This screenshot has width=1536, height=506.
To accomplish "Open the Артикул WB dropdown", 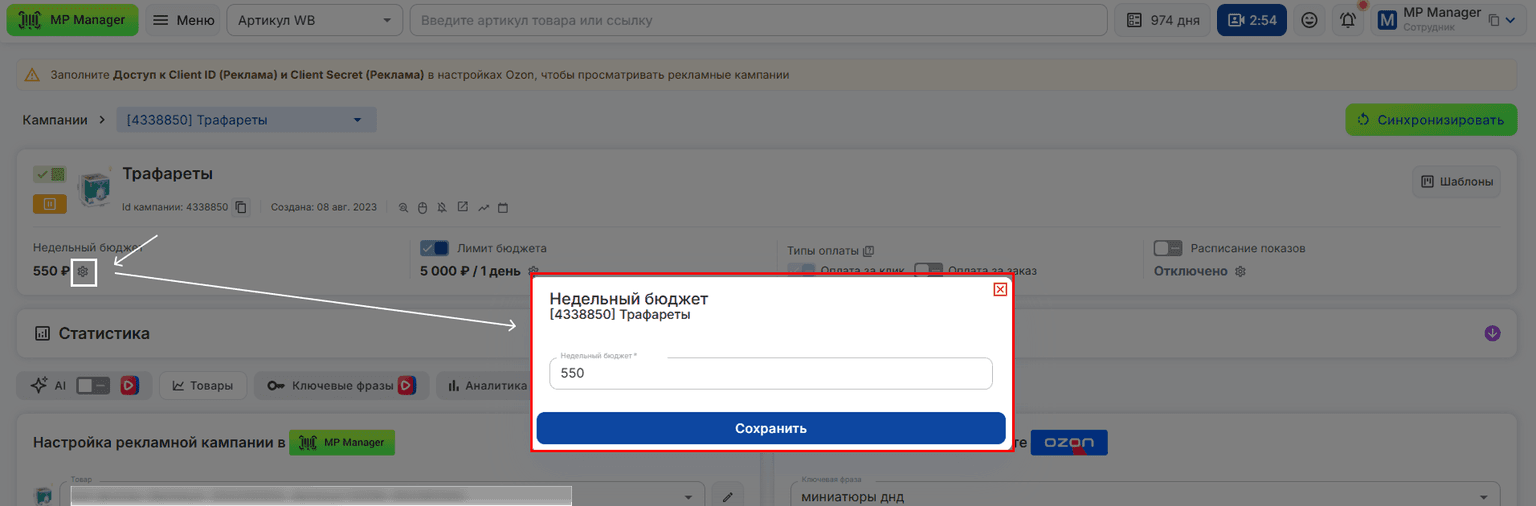I will [x=315, y=20].
